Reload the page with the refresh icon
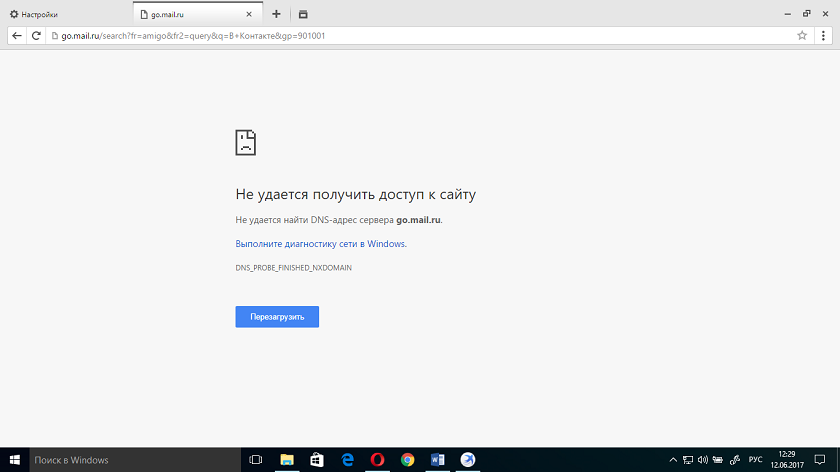 (x=36, y=36)
